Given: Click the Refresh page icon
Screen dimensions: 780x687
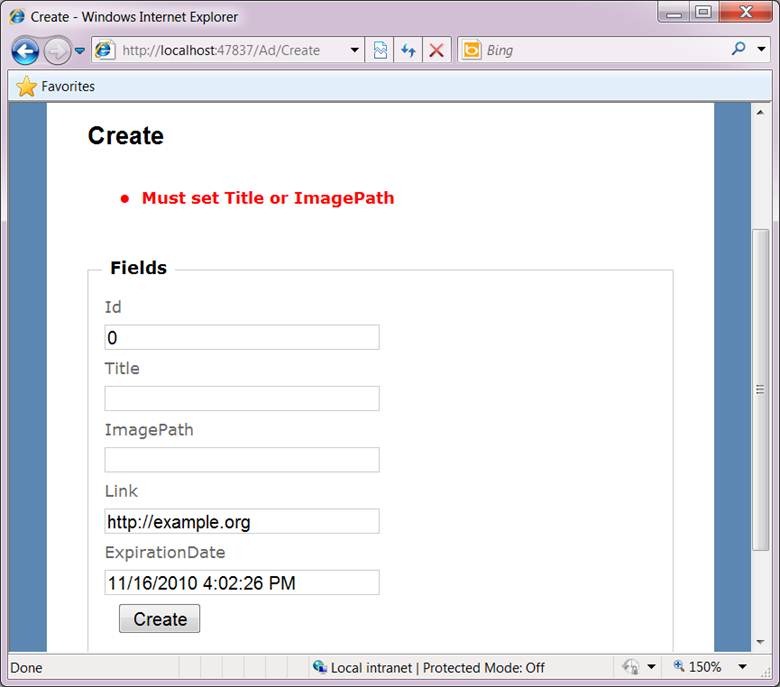Looking at the screenshot, I should click(x=408, y=50).
